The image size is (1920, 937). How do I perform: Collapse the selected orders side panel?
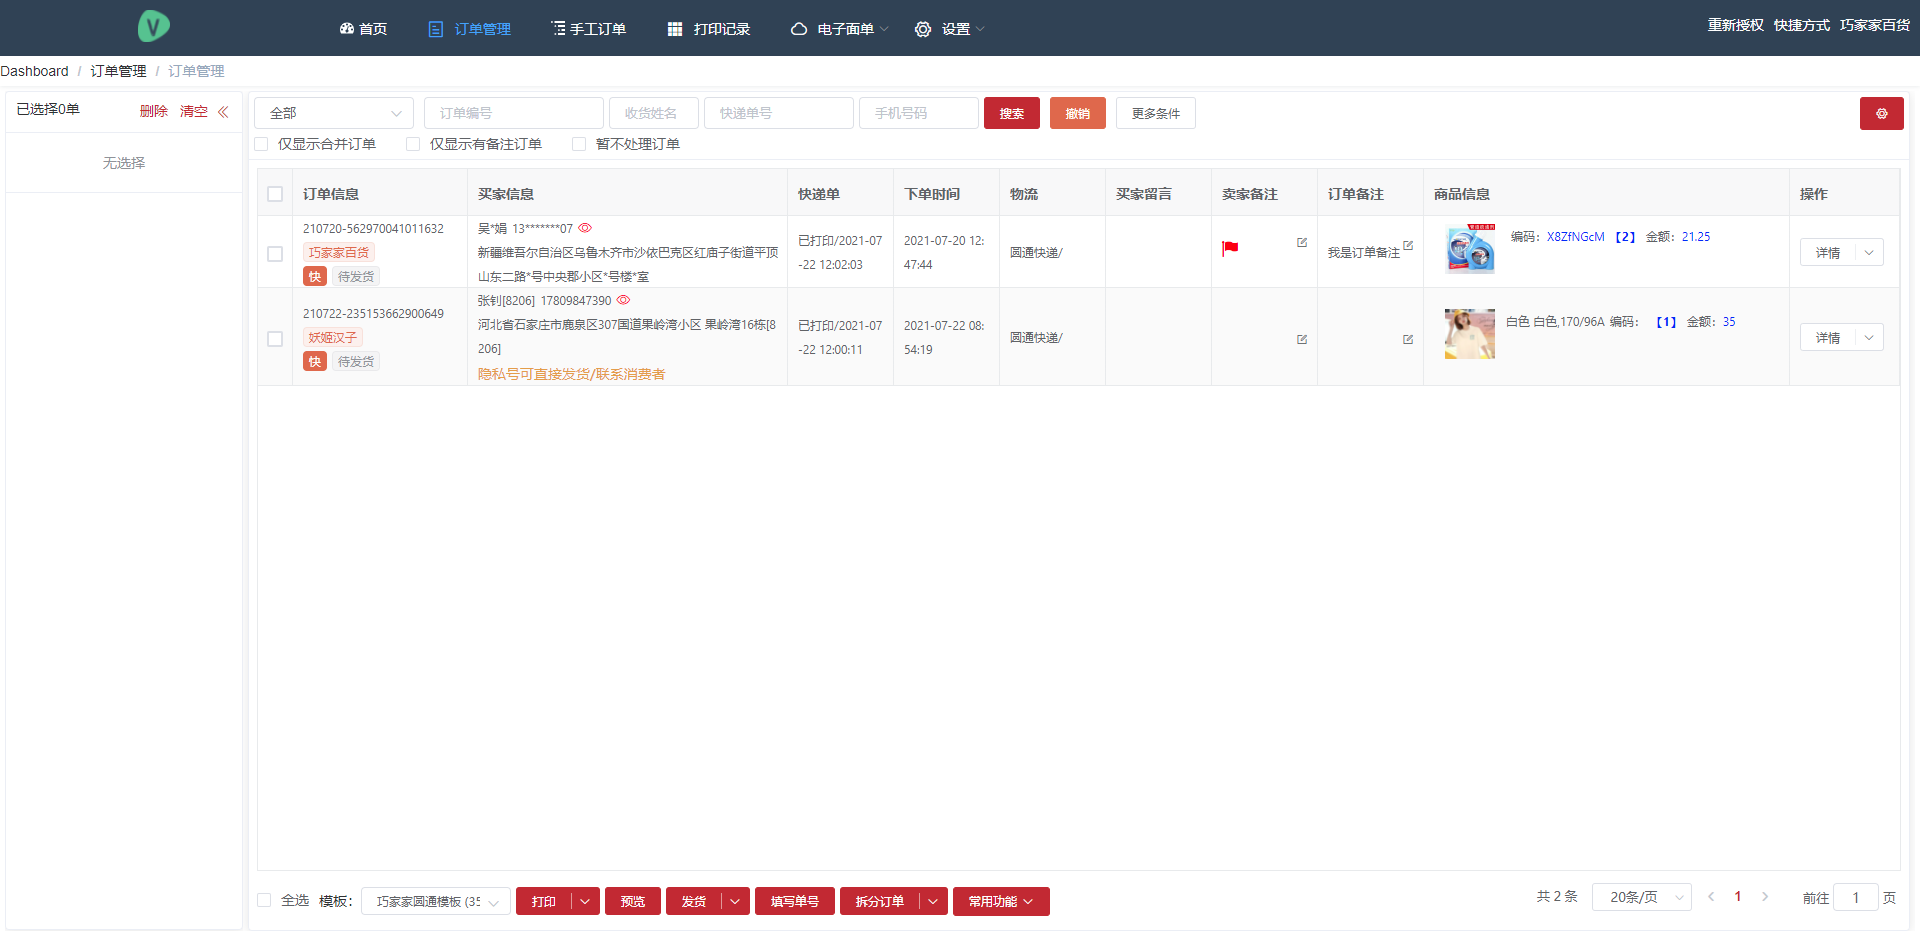pyautogui.click(x=223, y=112)
